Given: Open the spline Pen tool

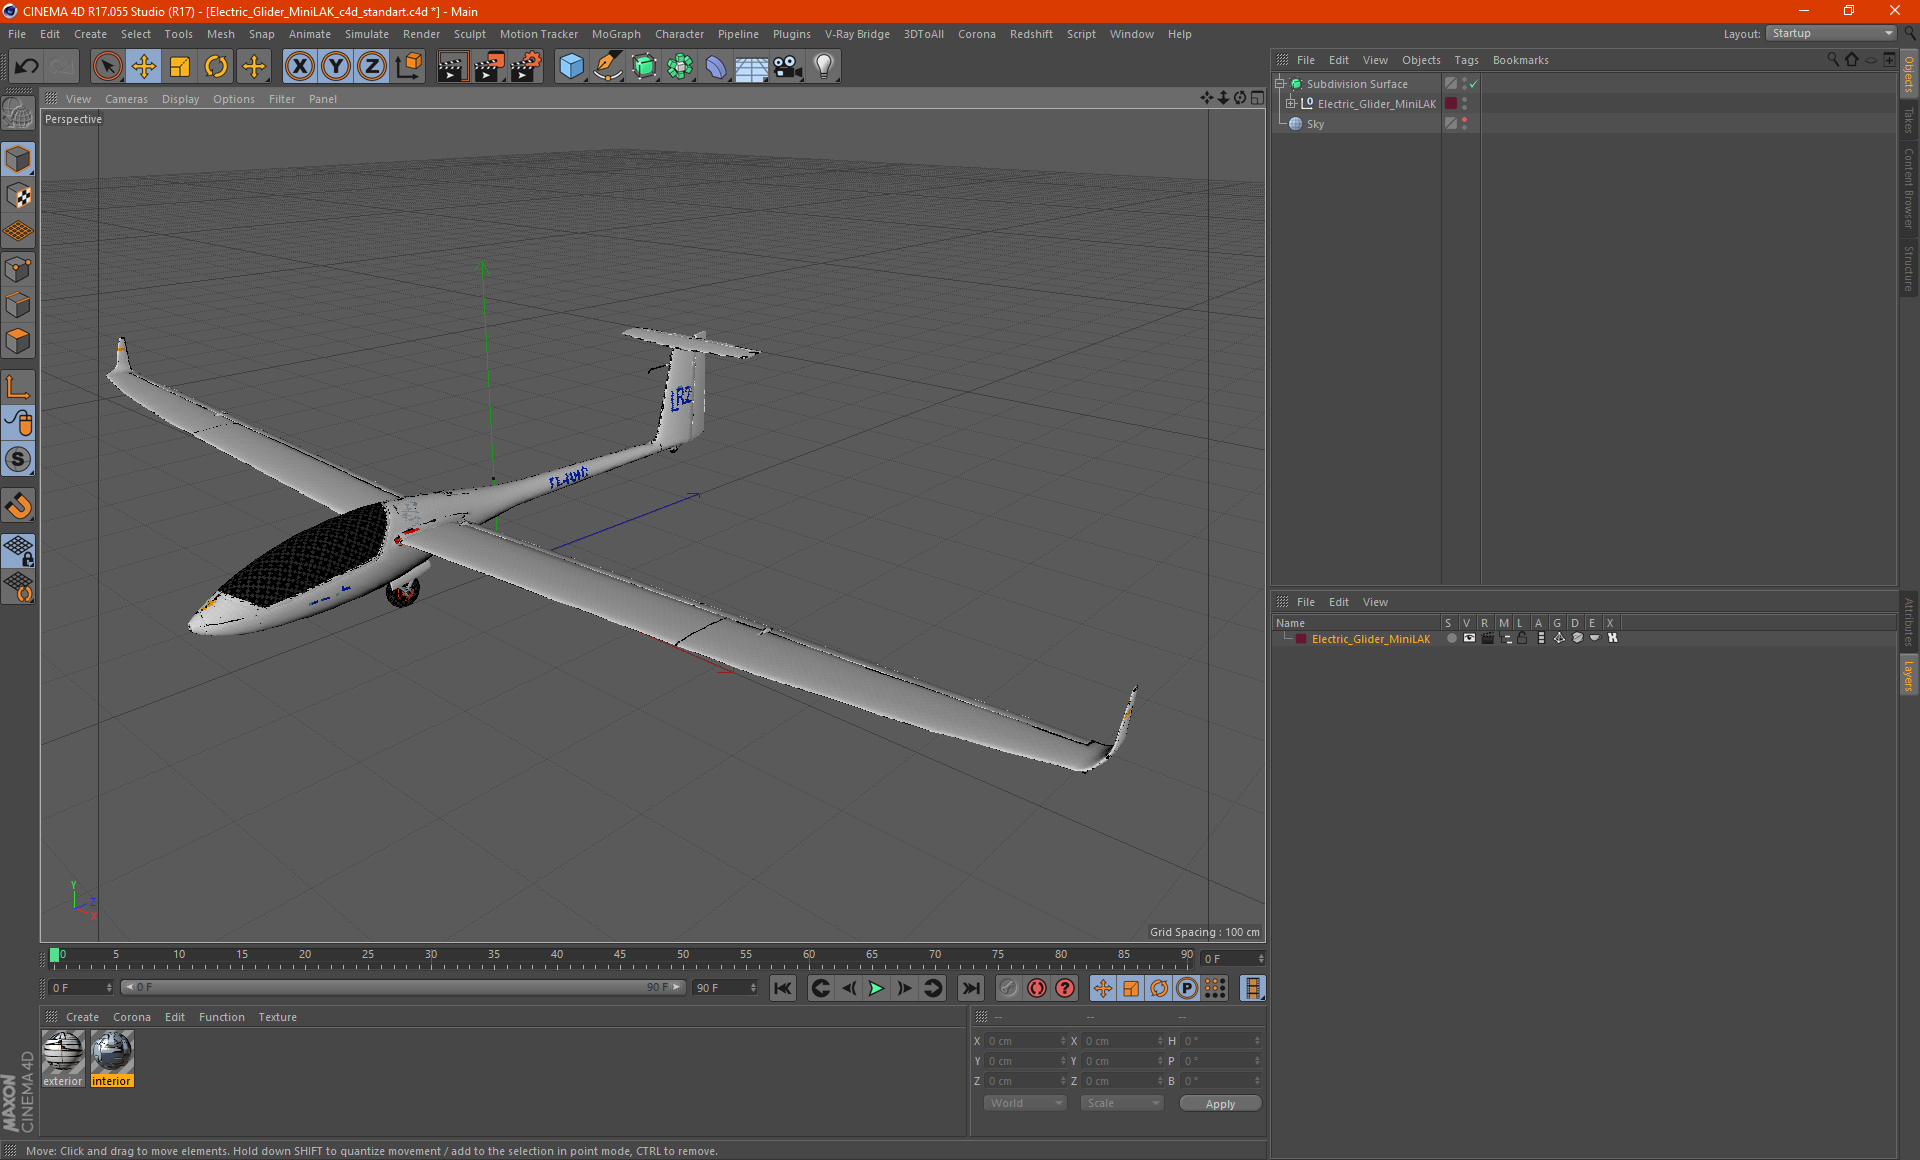Looking at the screenshot, I should tap(608, 67).
